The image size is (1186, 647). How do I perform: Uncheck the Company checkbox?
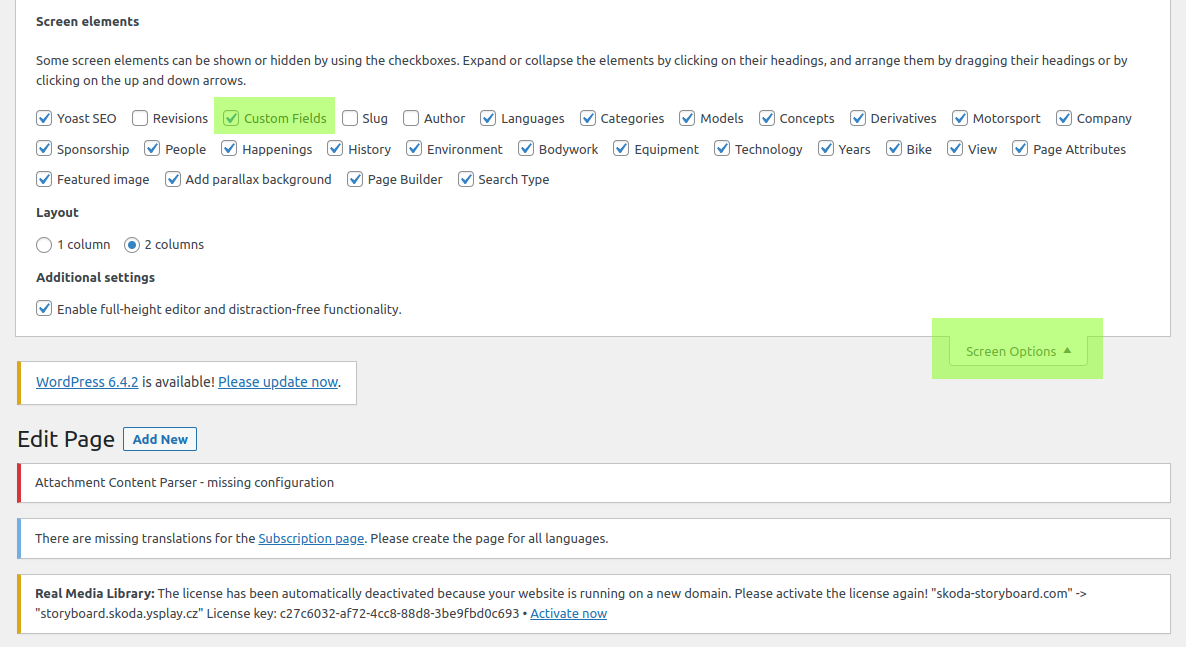[x=1064, y=118]
